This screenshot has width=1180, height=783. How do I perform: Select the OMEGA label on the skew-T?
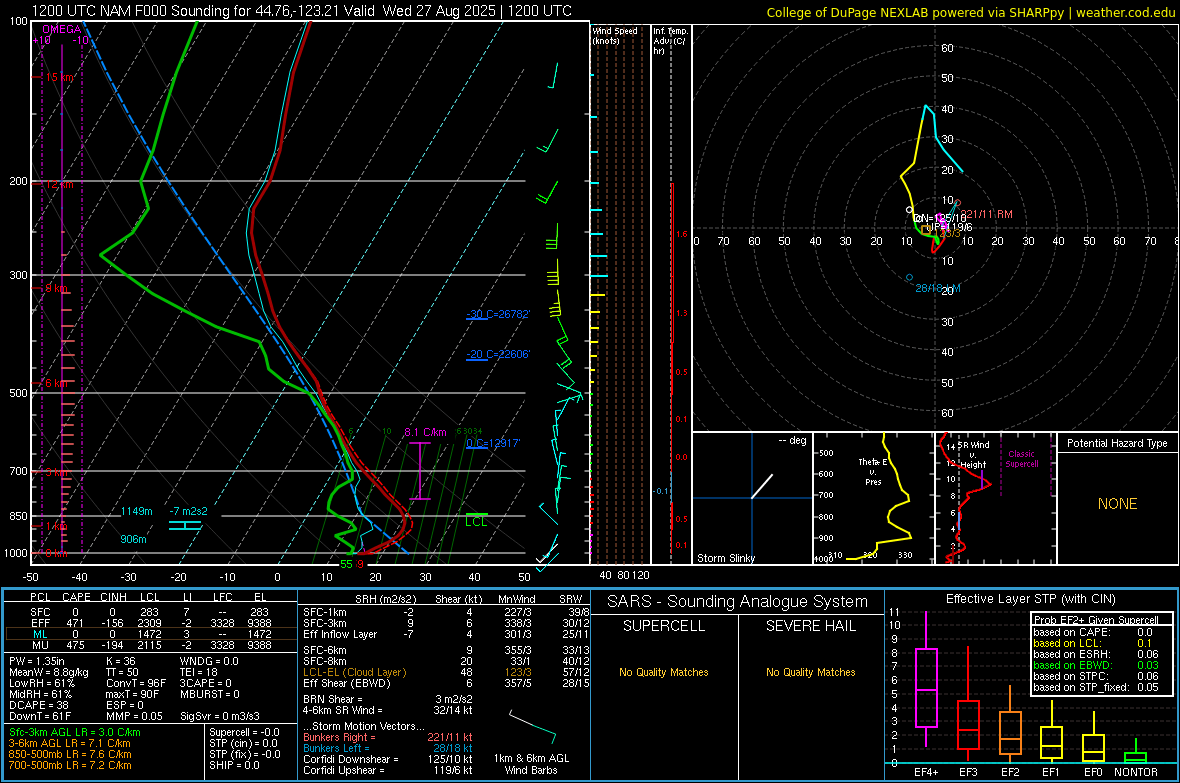point(62,29)
